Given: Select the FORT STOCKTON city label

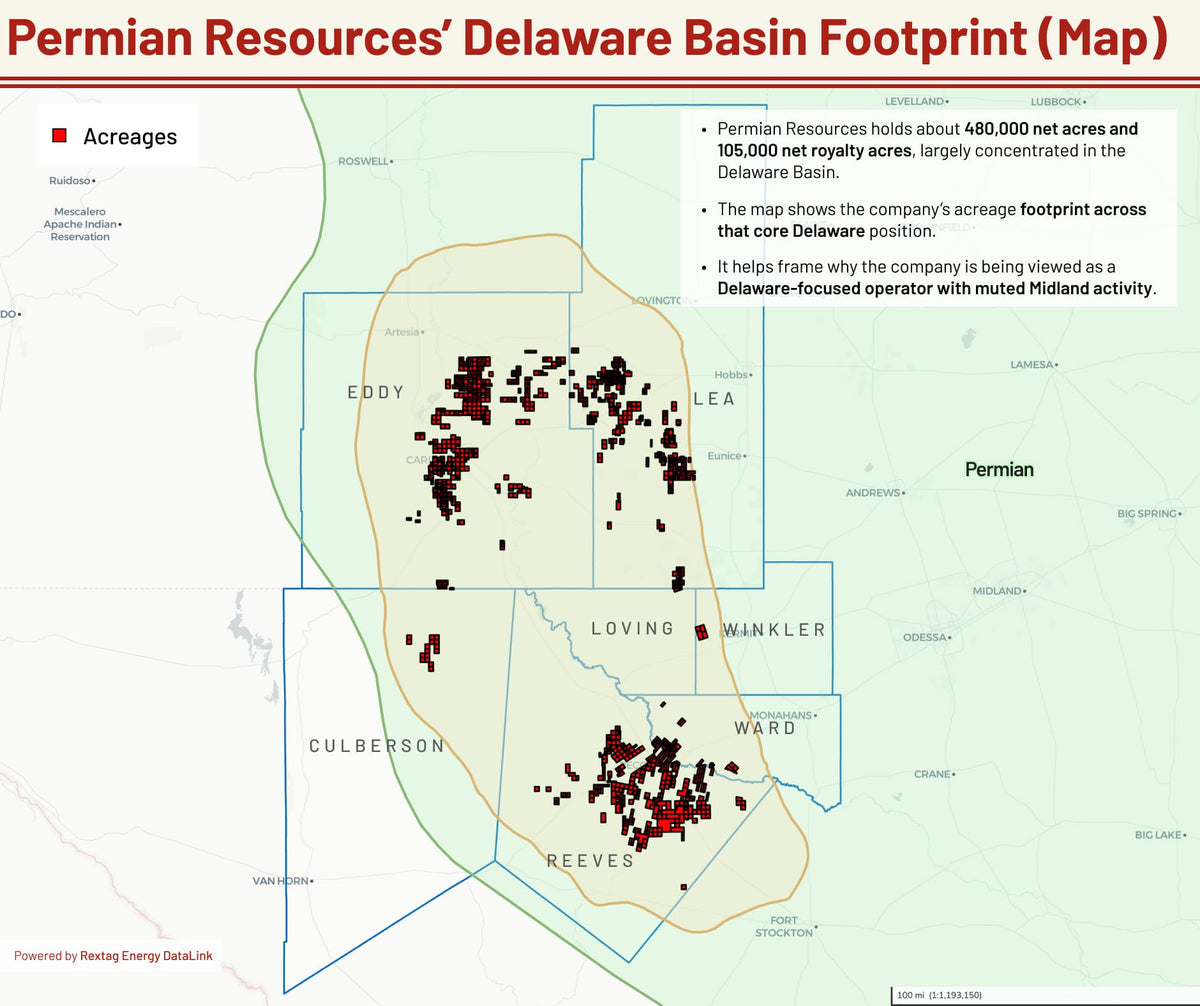Looking at the screenshot, I should pyautogui.click(x=784, y=927).
